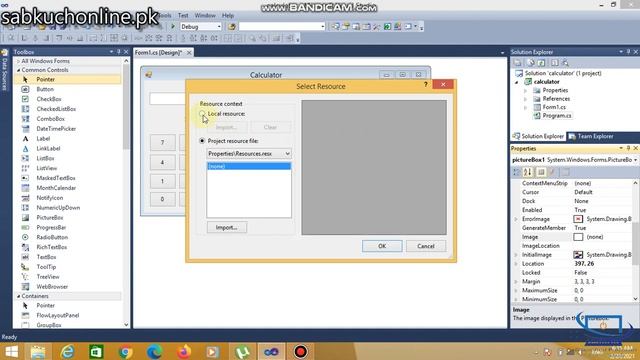The width and height of the screenshot is (640, 360).
Task: Pick the NumericUpDown toolbox control
Action: tap(58, 207)
